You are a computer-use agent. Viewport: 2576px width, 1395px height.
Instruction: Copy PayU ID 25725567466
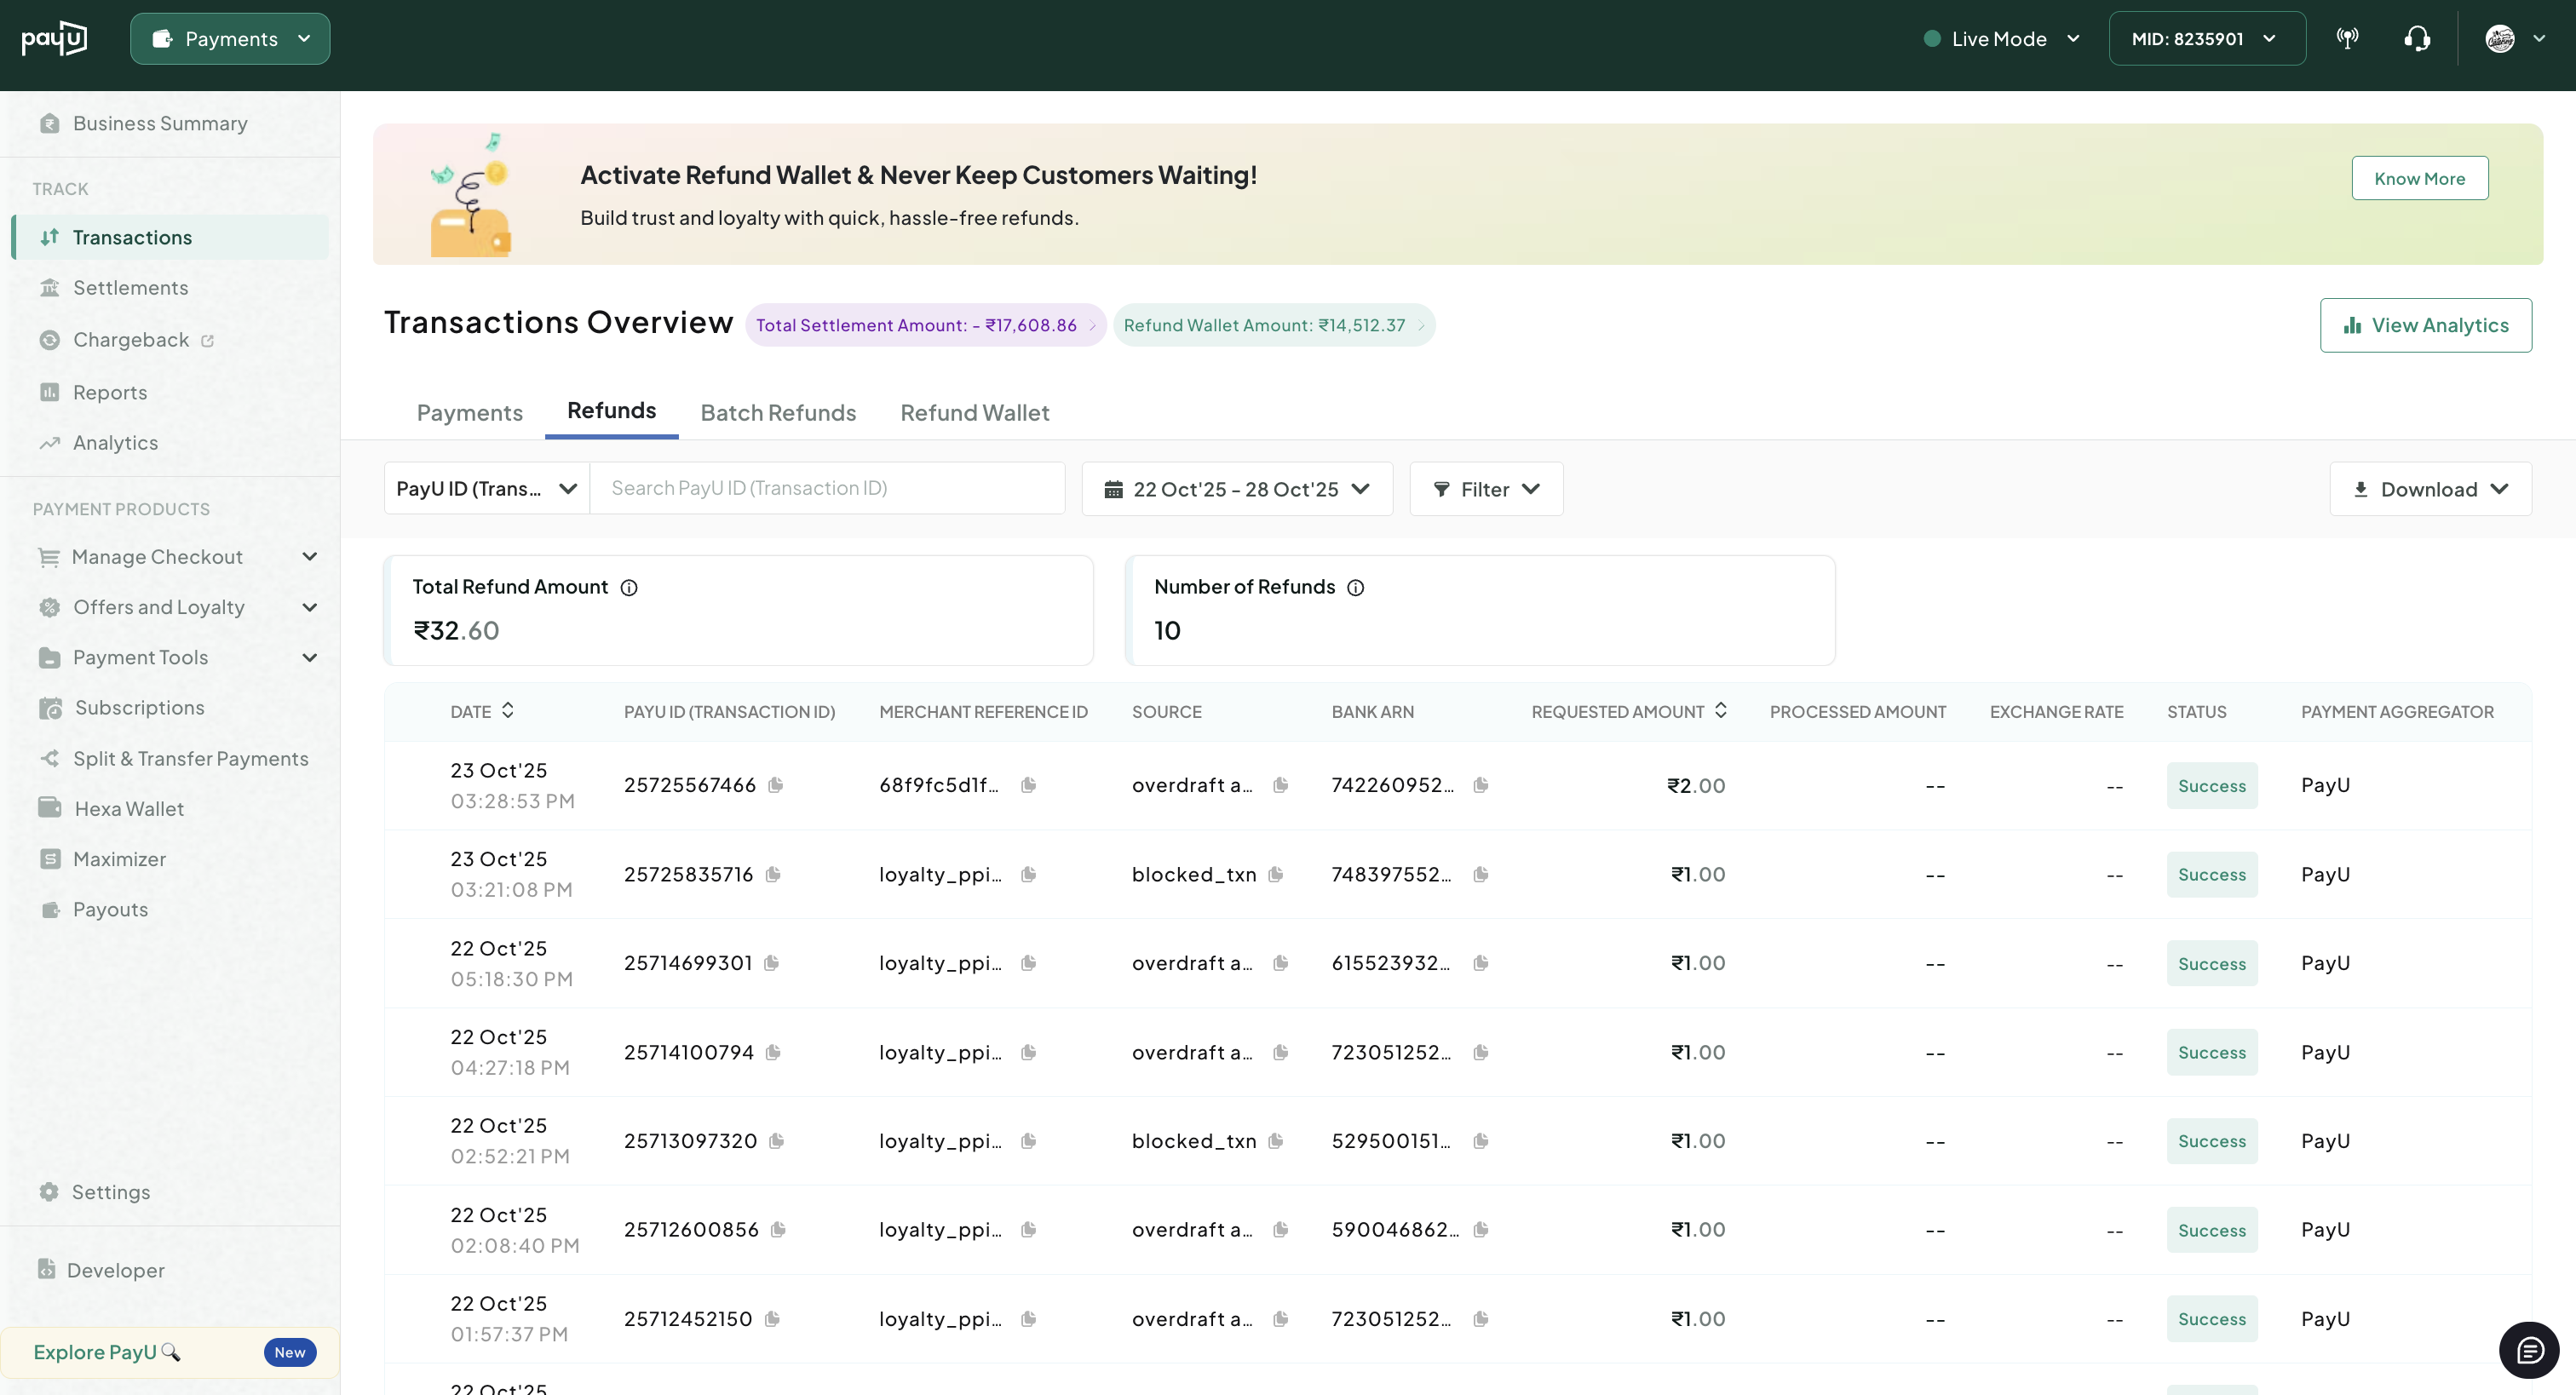click(775, 785)
